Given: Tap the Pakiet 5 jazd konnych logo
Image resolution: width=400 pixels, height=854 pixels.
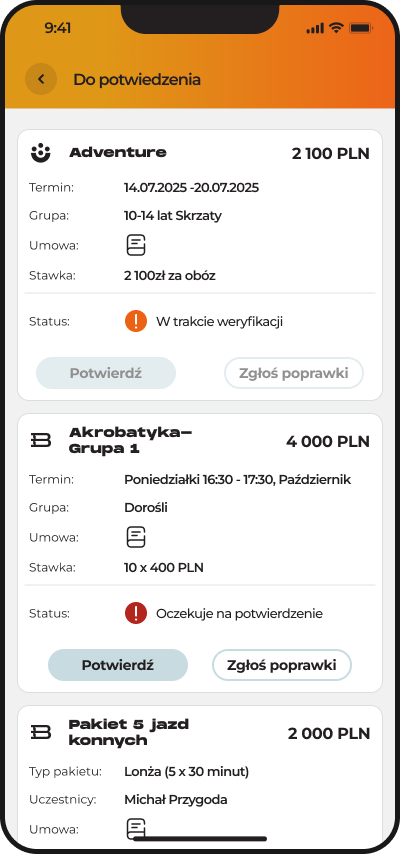Looking at the screenshot, I should coord(40,733).
